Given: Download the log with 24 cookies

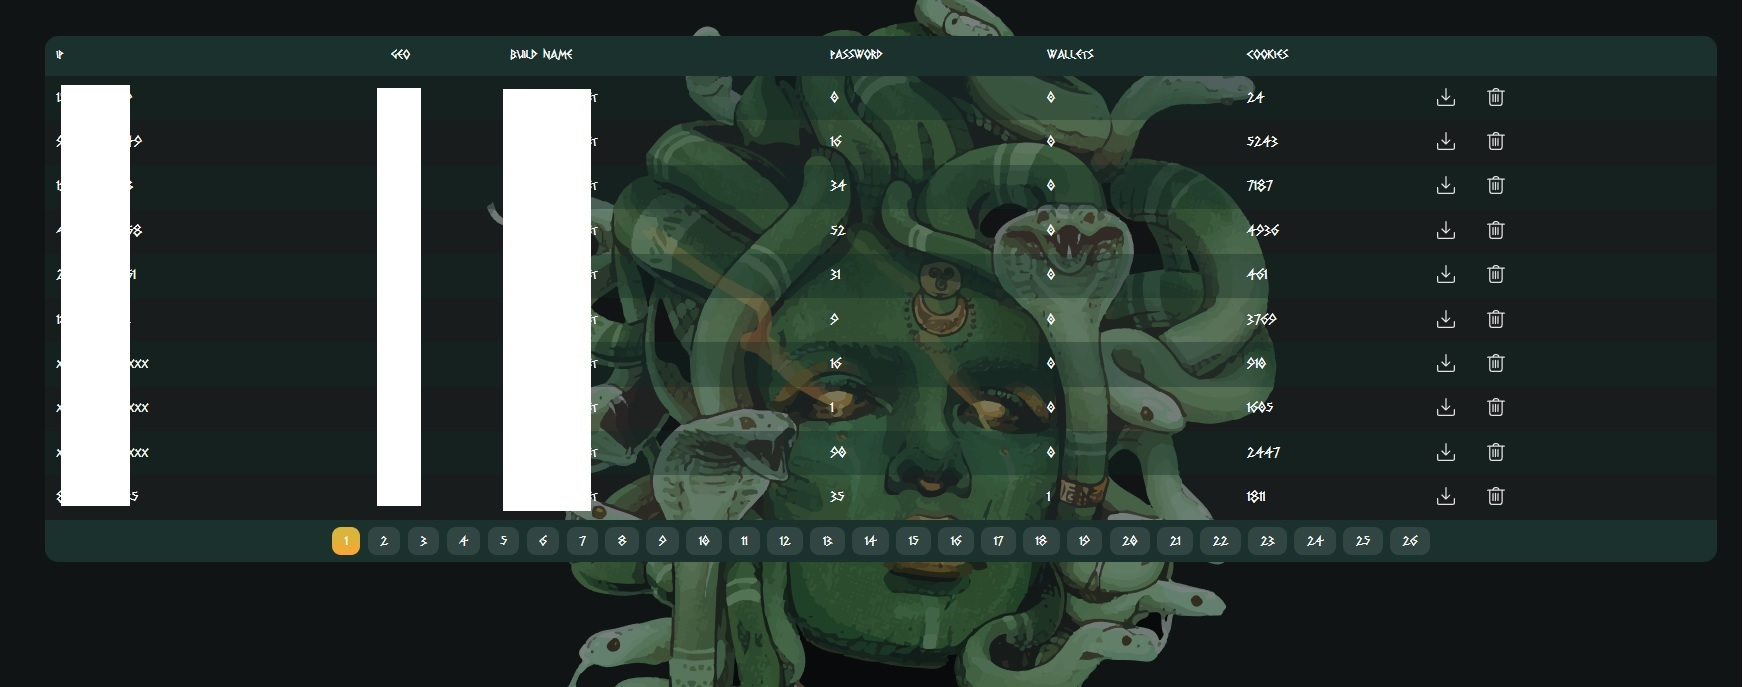Looking at the screenshot, I should coord(1445,97).
